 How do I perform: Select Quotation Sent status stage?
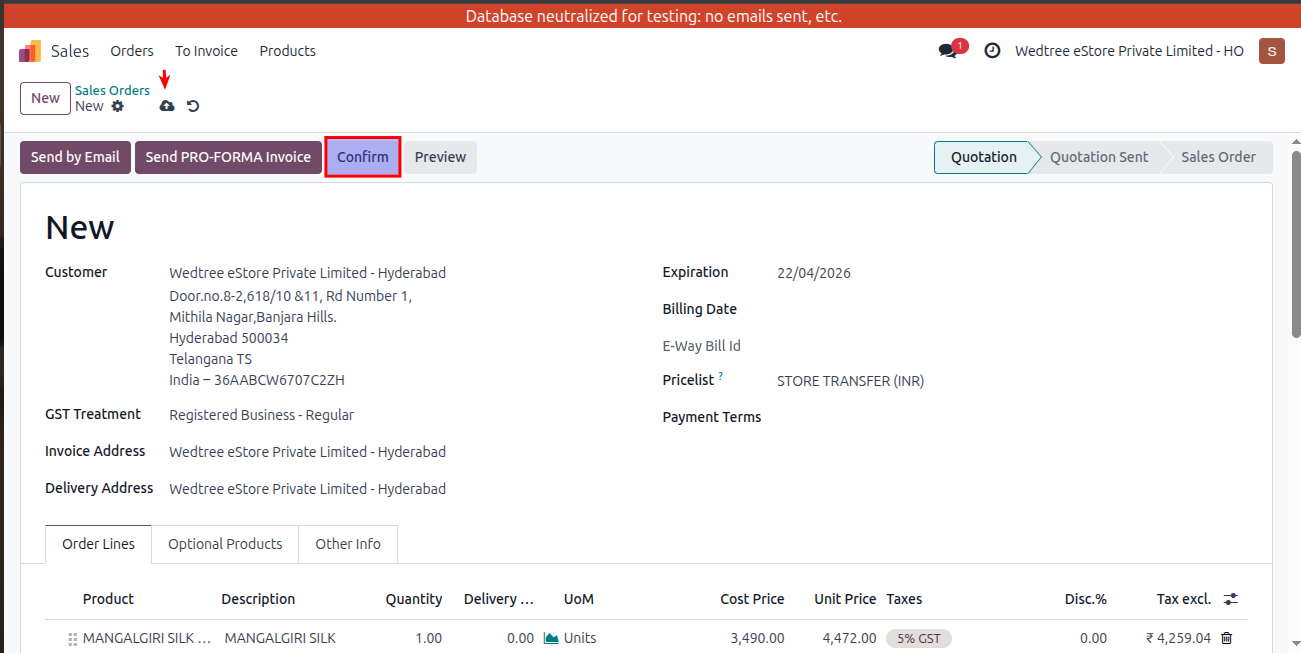click(1099, 157)
